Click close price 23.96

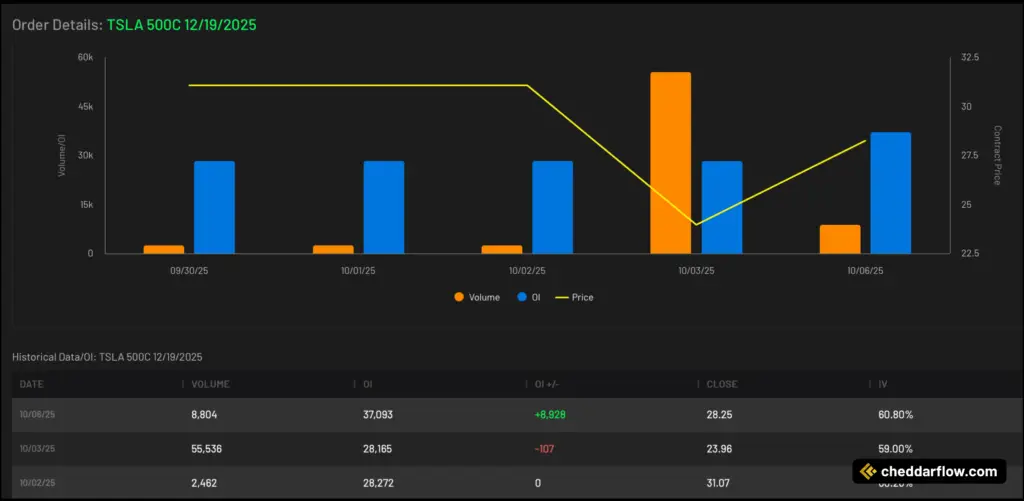click(x=718, y=449)
